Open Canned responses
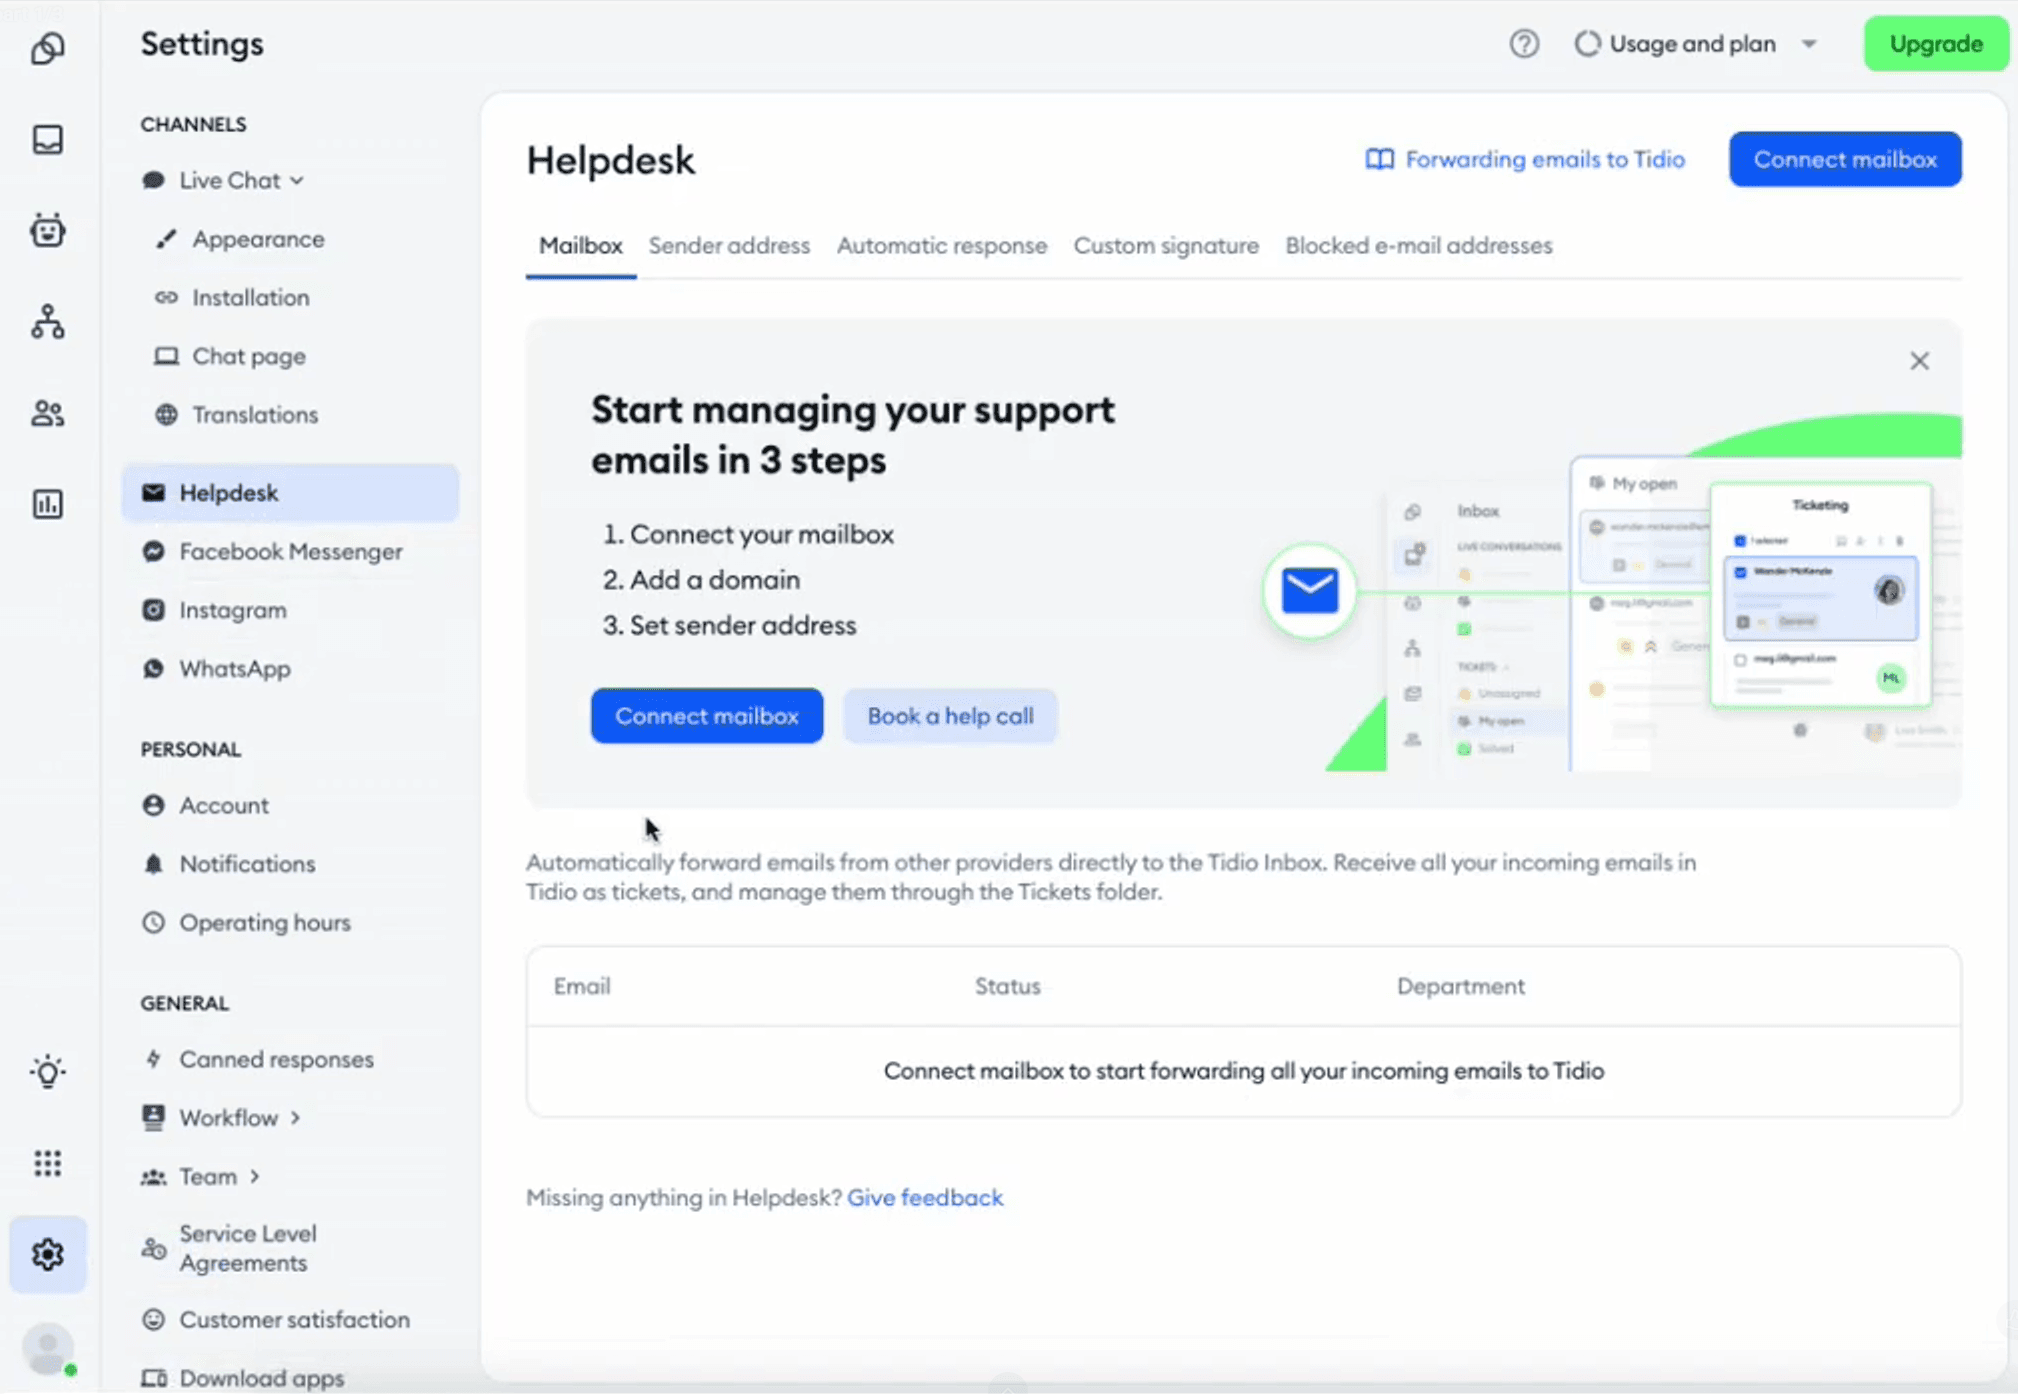This screenshot has height=1394, width=2018. click(258, 1059)
